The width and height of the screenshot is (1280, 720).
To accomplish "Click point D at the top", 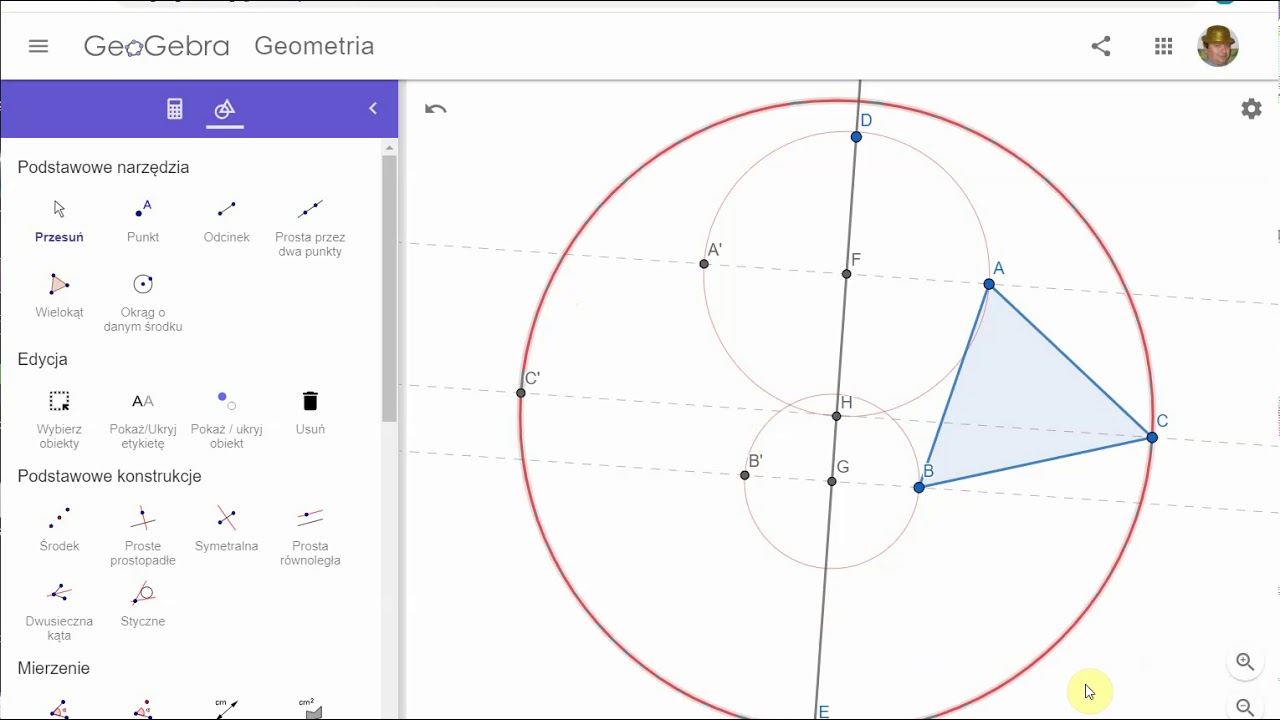I will (856, 136).
